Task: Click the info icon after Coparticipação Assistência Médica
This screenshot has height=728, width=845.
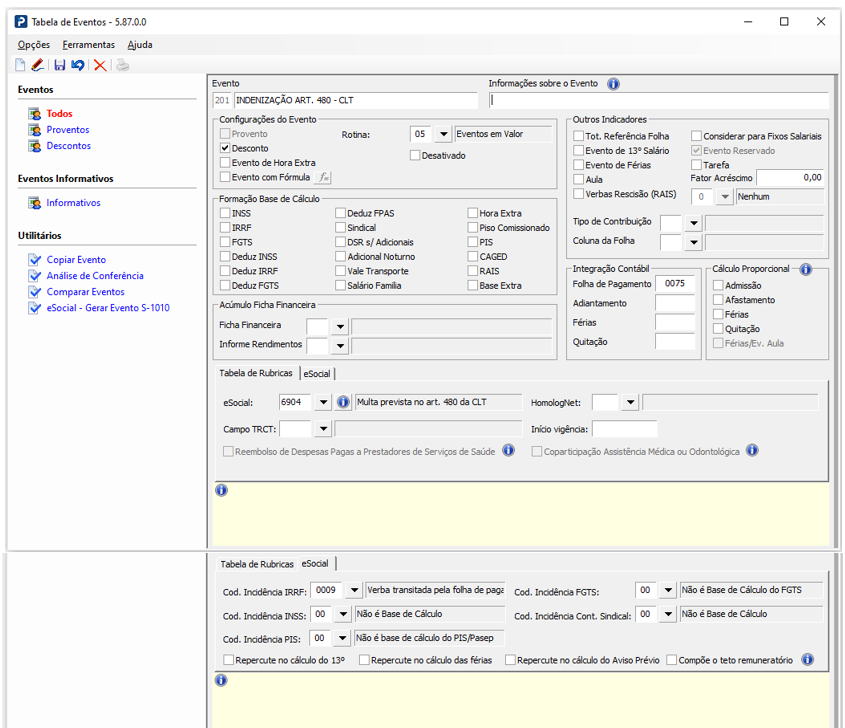Action: [x=752, y=450]
